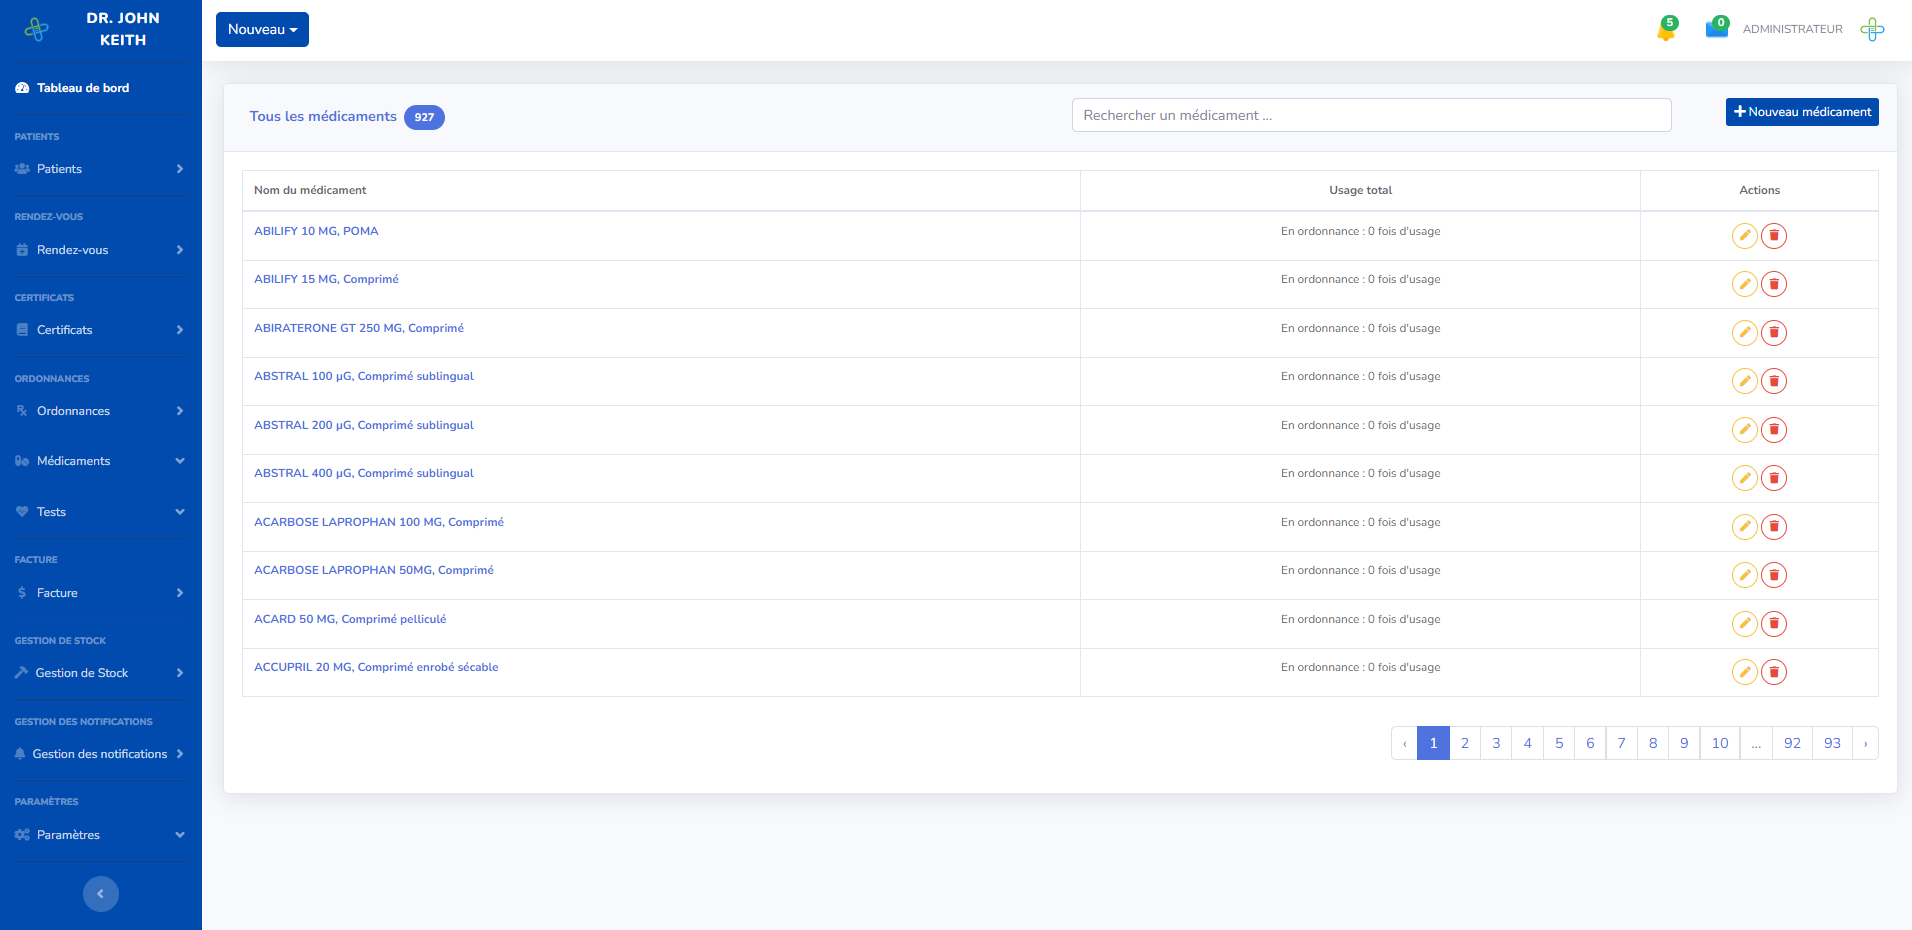The width and height of the screenshot is (1912, 930).
Task: Go to pagination page 5
Action: pyautogui.click(x=1558, y=743)
